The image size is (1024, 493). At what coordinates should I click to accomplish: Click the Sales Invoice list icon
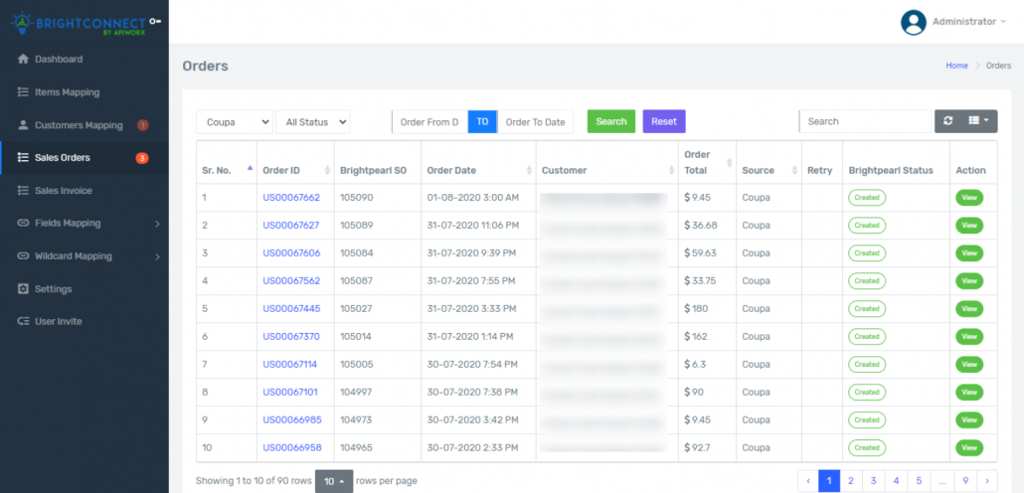(23, 191)
